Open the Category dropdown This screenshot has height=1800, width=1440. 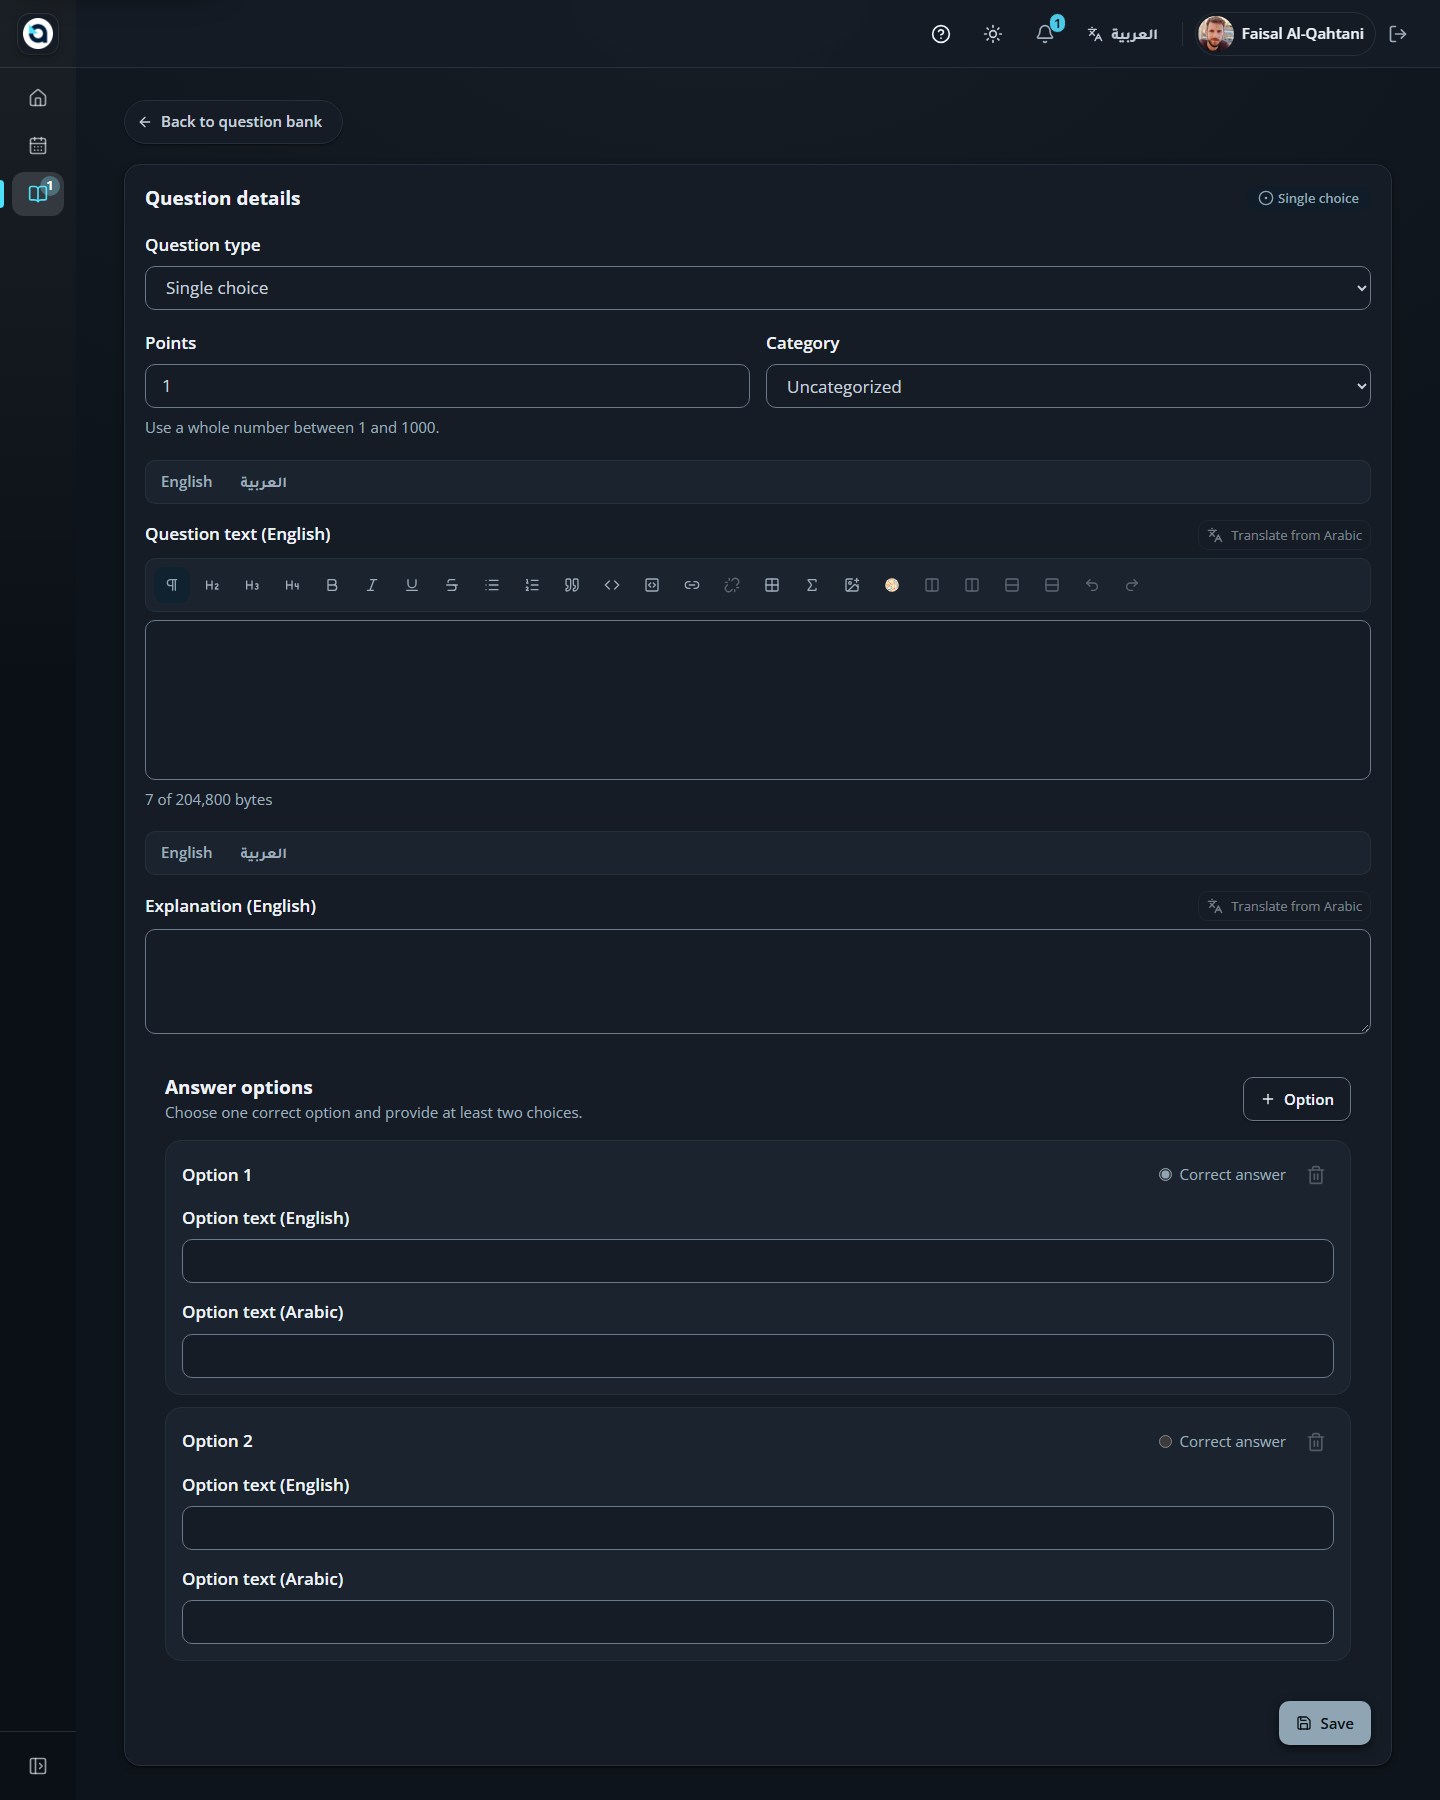[1068, 386]
